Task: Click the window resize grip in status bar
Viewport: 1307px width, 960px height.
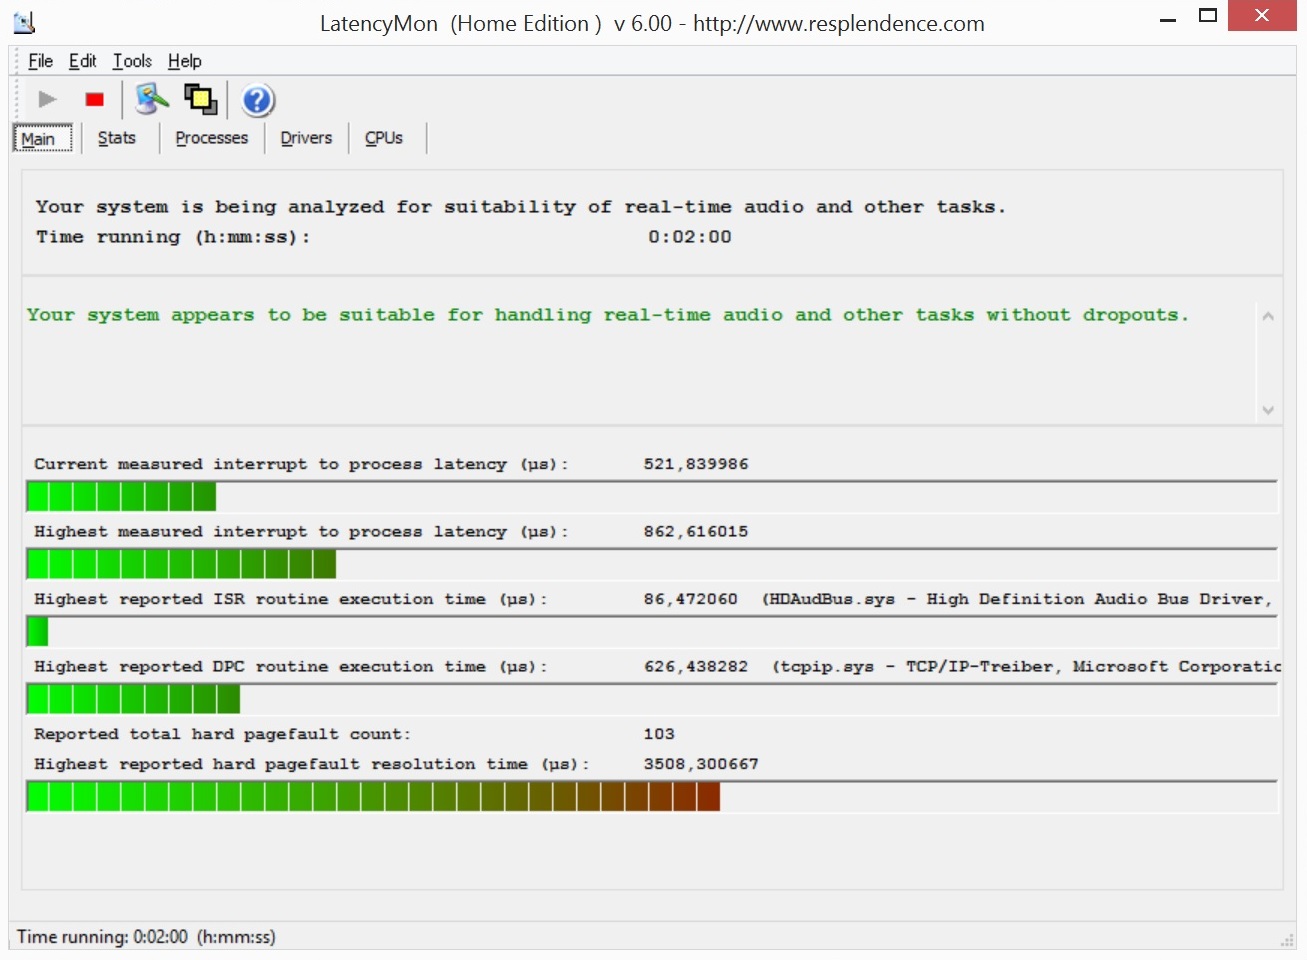Action: (1287, 940)
